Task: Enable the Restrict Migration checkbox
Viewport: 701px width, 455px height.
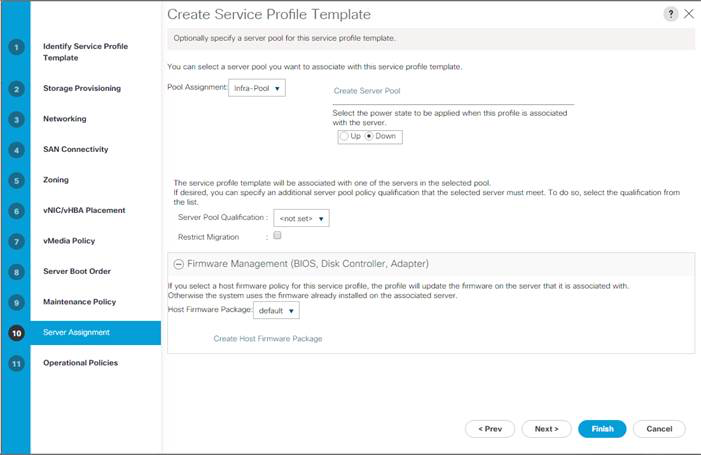Action: [277, 236]
